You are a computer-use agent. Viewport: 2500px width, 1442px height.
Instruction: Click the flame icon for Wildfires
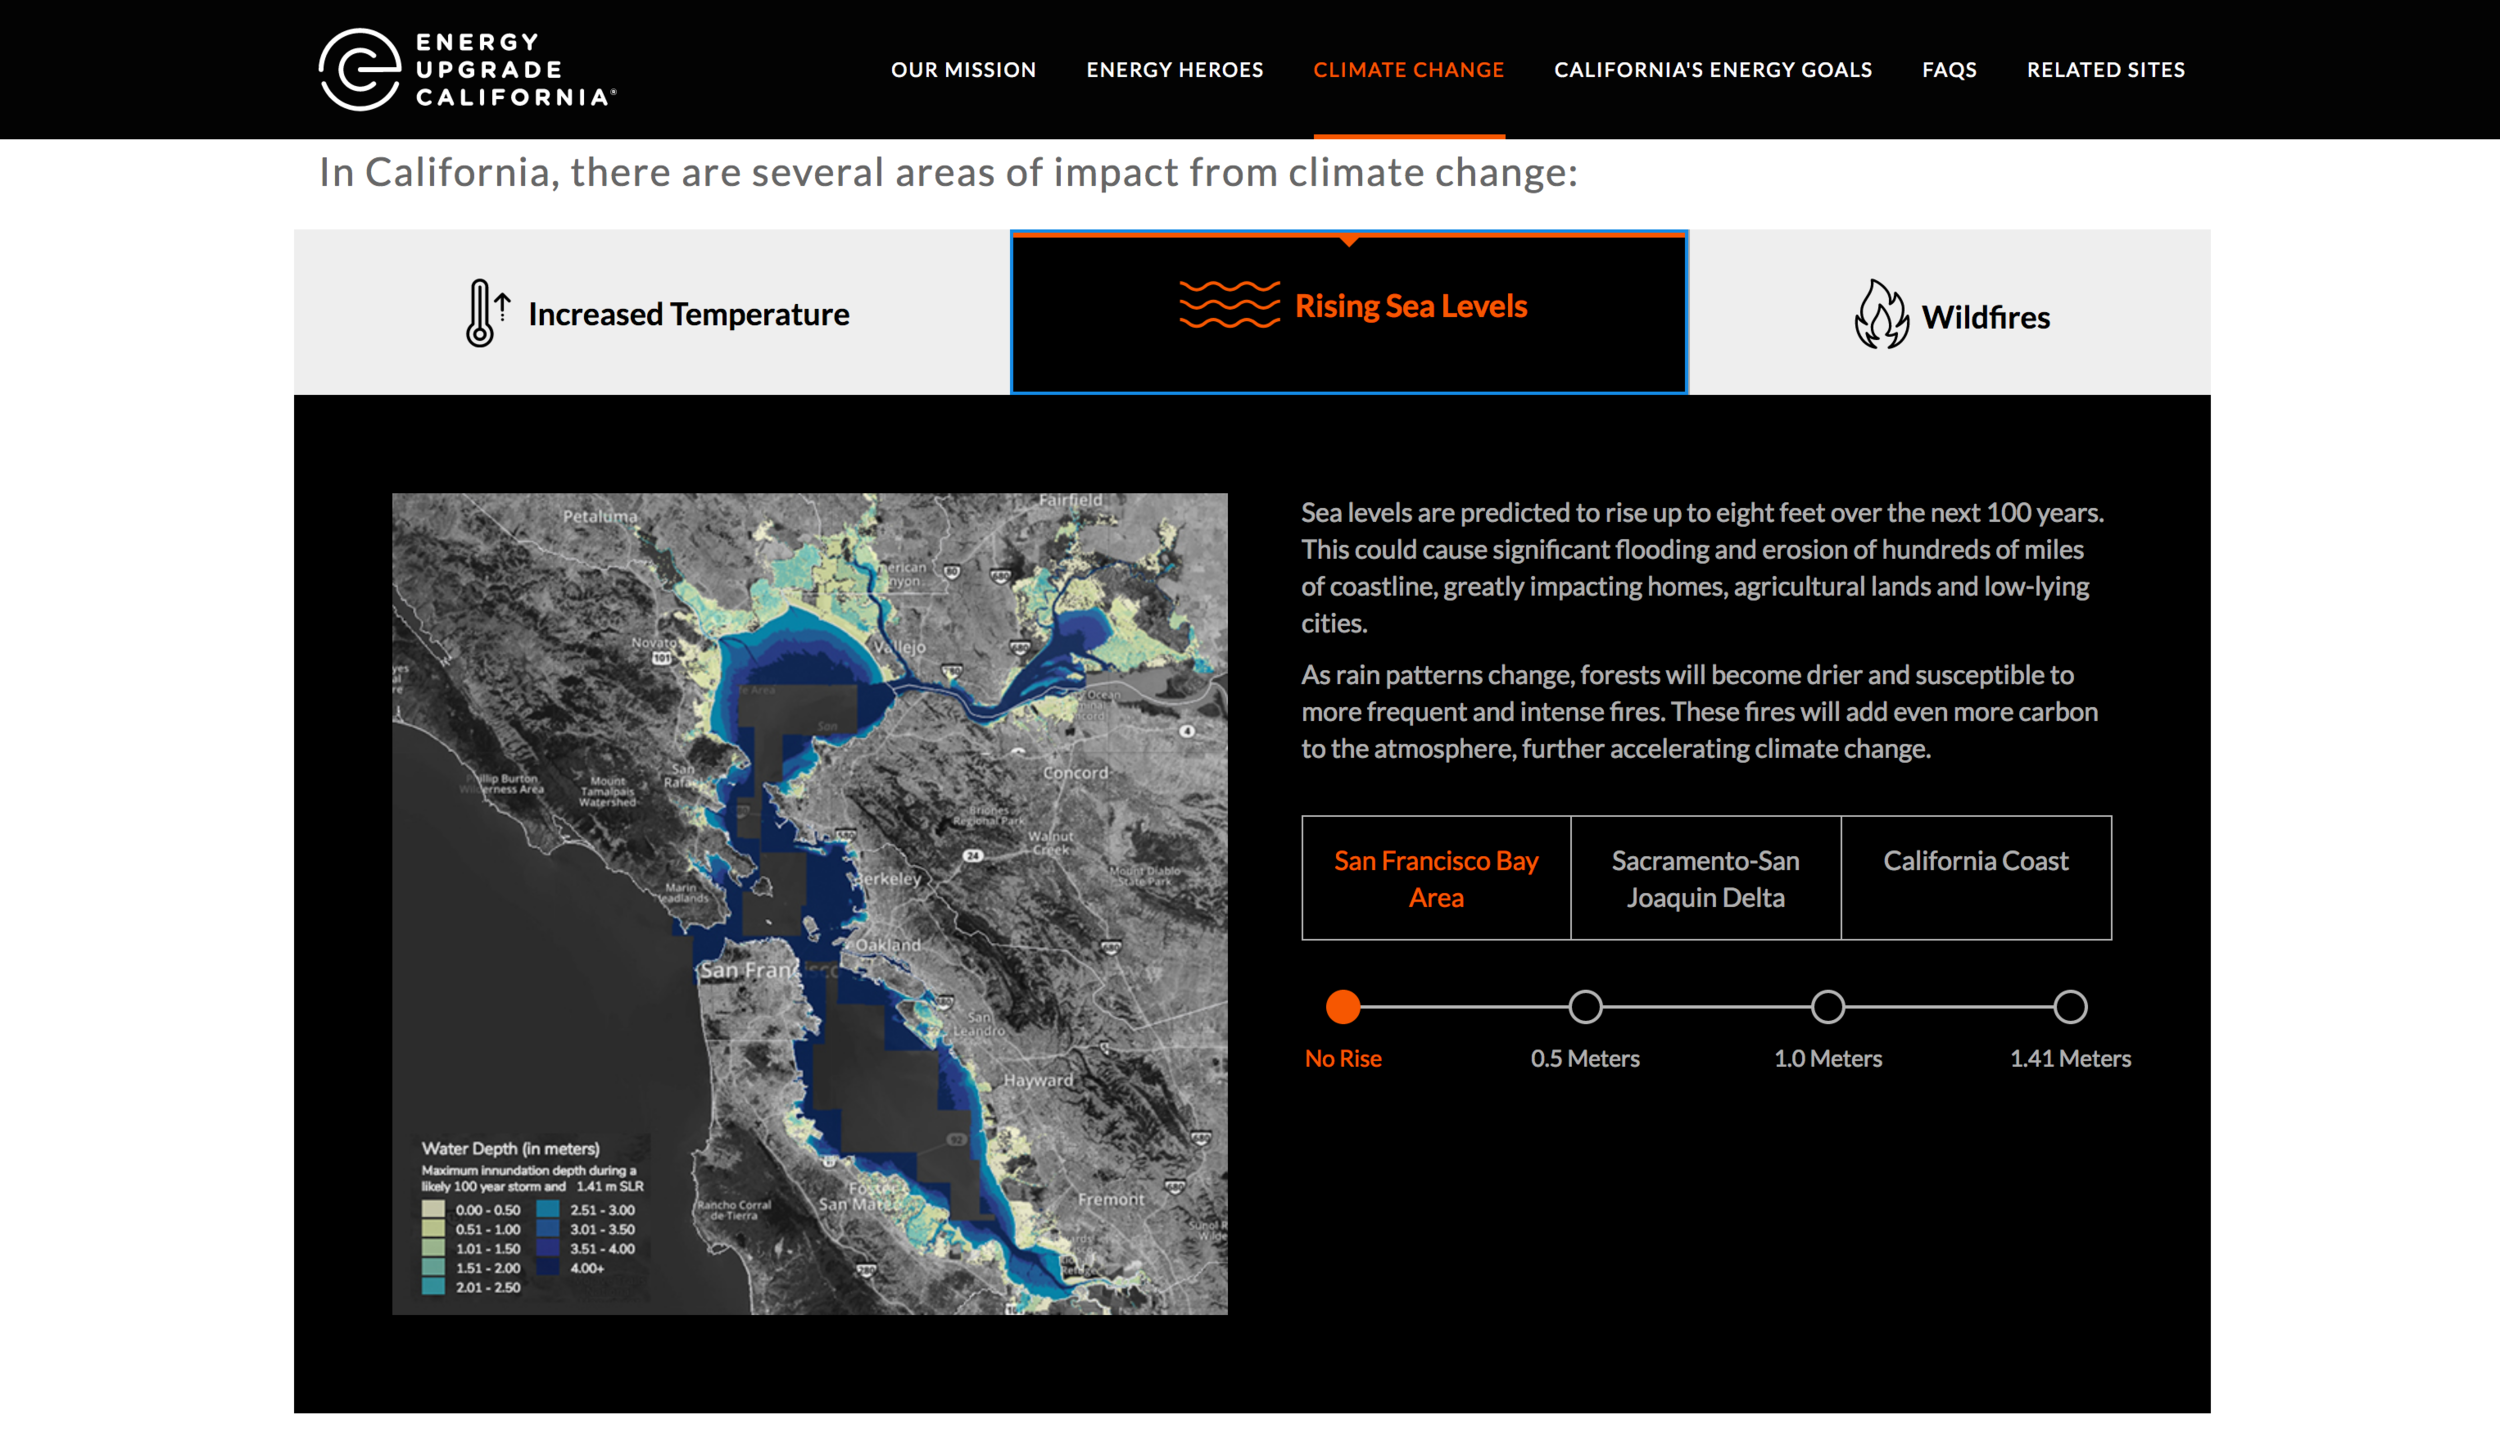tap(1880, 315)
